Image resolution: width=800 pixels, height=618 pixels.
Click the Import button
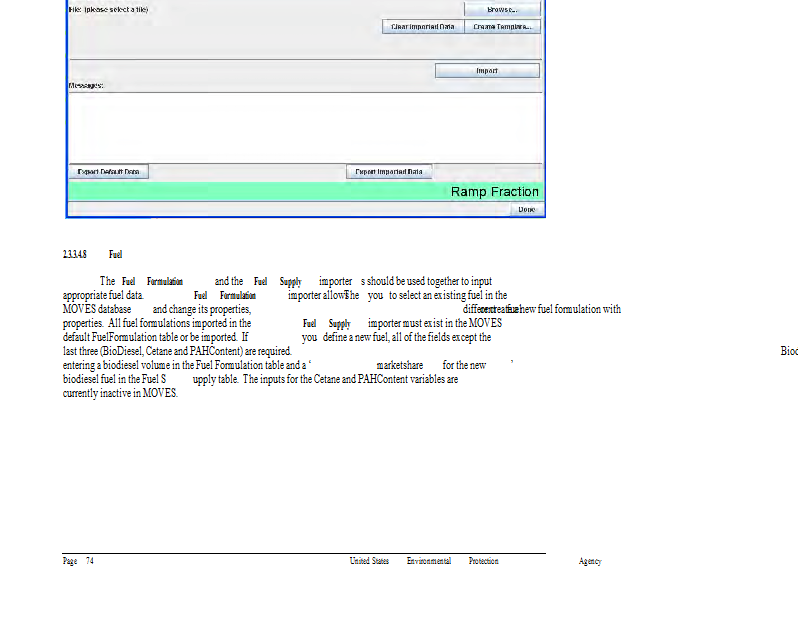pyautogui.click(x=487, y=71)
